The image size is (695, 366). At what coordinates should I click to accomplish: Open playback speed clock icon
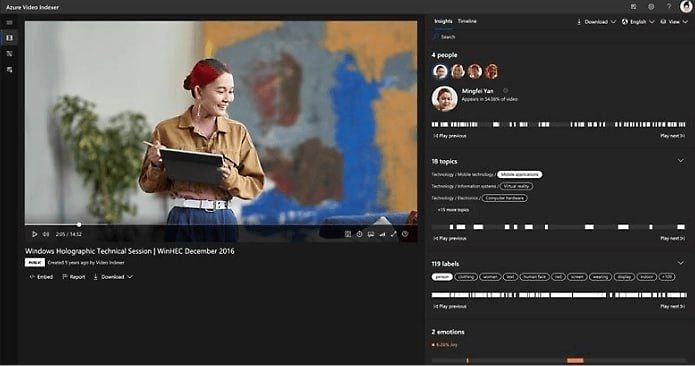click(359, 234)
